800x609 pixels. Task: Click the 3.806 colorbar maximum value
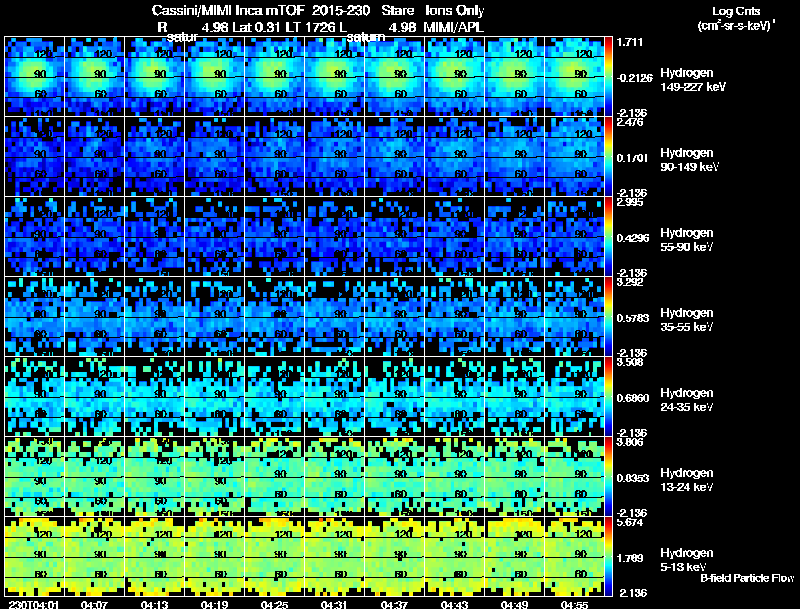tap(630, 442)
